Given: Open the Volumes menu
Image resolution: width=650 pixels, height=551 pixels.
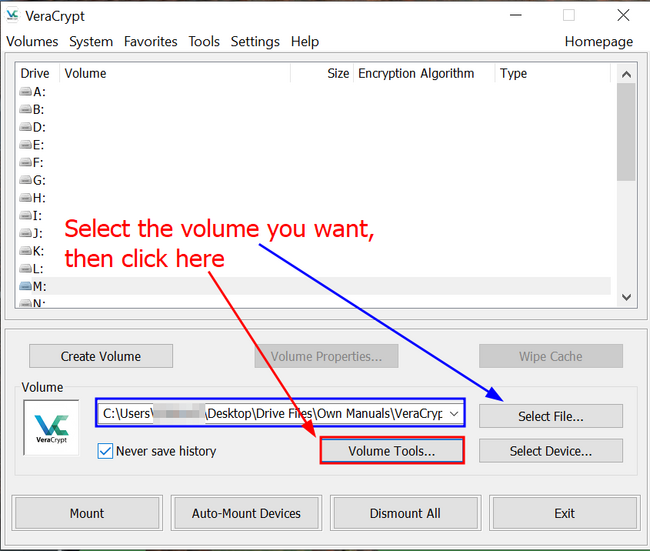Looking at the screenshot, I should click(32, 41).
